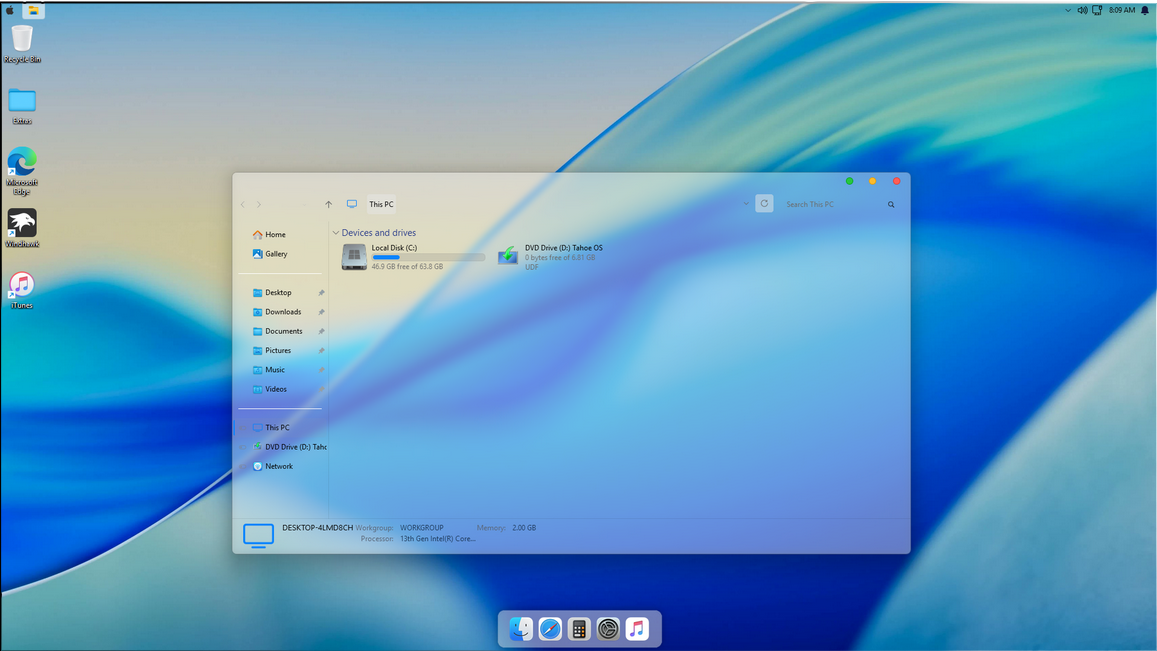Screen dimensions: 1157x651
Task: Toggle the pin next to Downloads
Action: (x=321, y=312)
